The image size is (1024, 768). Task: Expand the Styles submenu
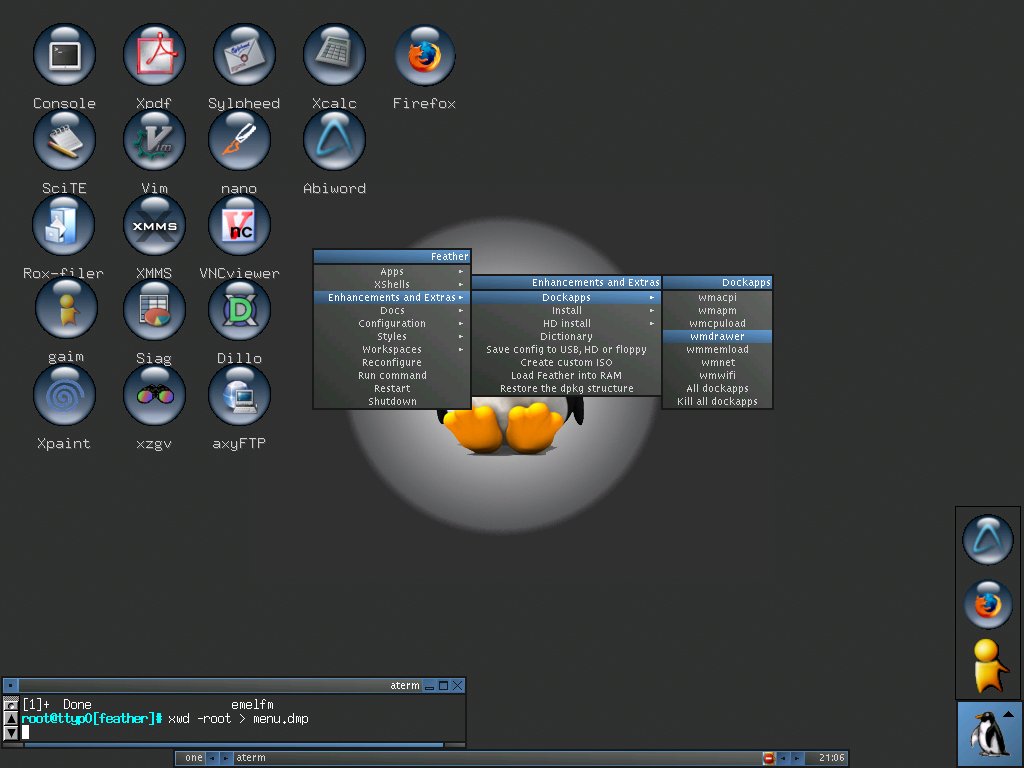coord(392,336)
